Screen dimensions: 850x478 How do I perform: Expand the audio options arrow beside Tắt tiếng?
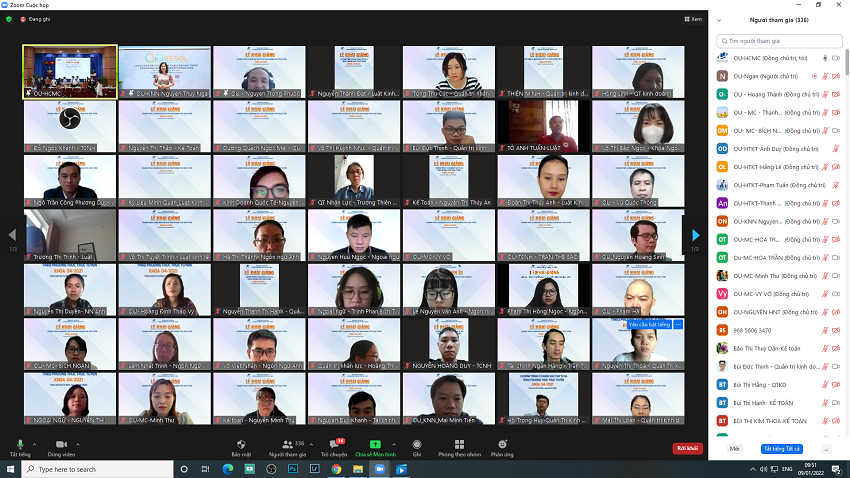(x=34, y=442)
